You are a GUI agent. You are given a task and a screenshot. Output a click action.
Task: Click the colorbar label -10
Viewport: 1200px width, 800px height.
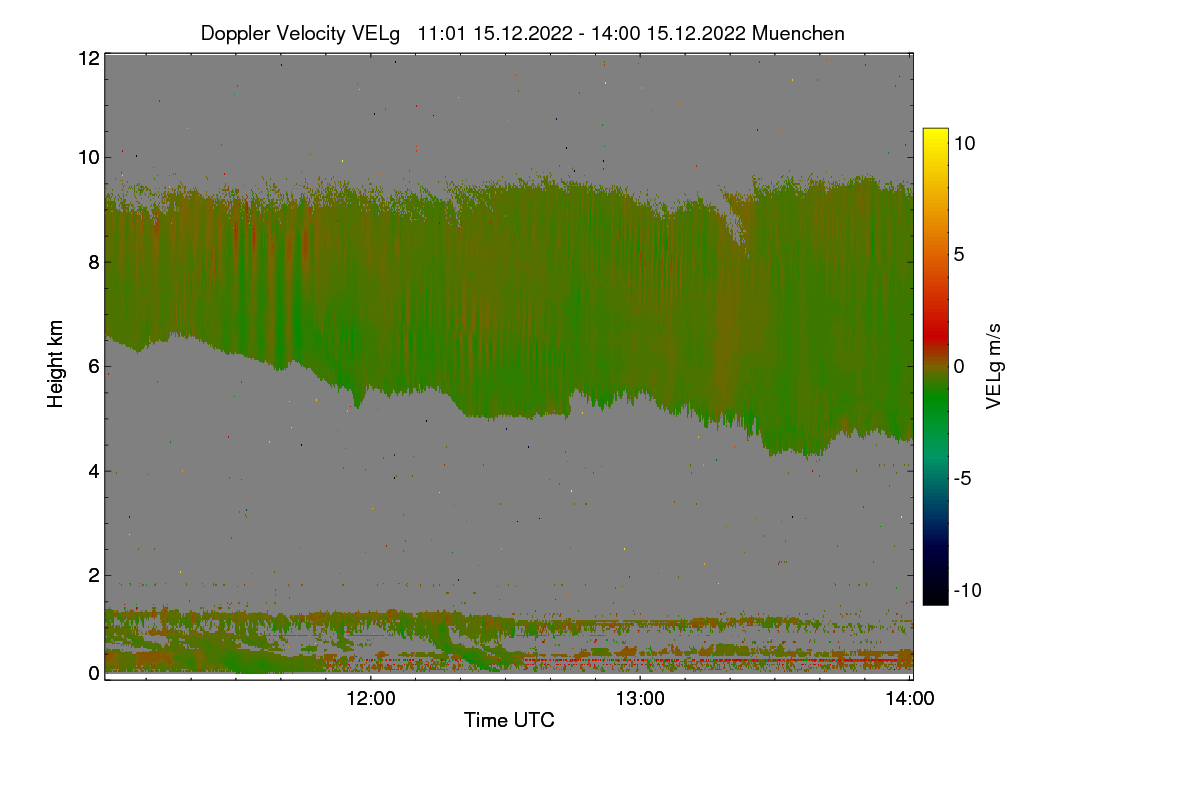click(970, 590)
